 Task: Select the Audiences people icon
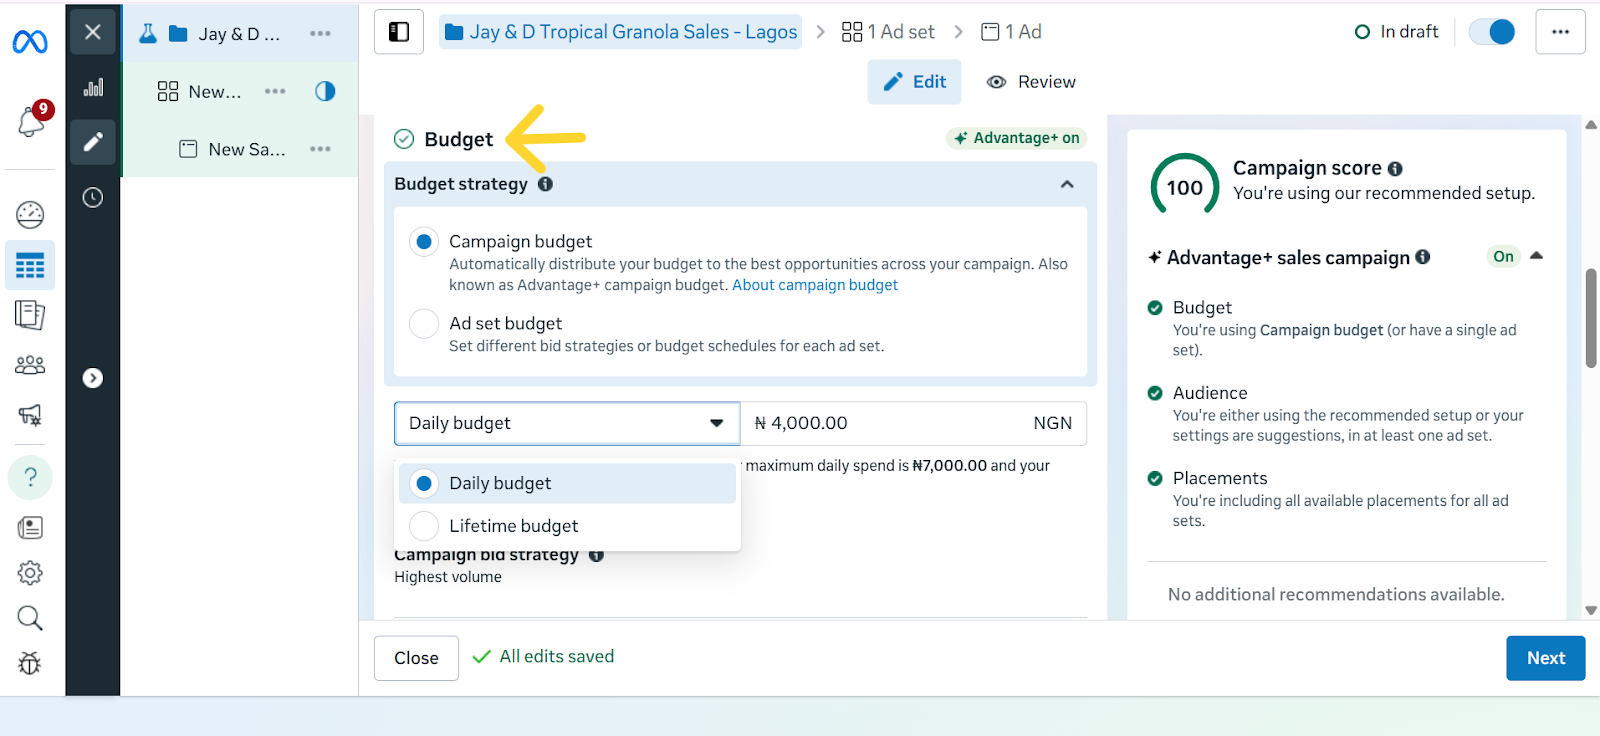tap(30, 364)
